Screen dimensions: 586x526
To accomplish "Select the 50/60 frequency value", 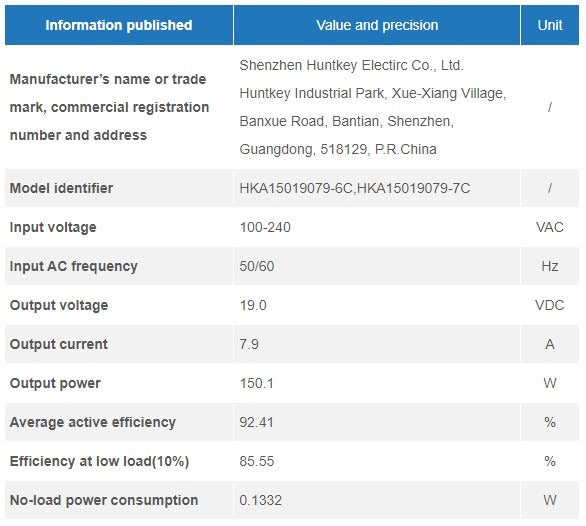I will tap(257, 266).
